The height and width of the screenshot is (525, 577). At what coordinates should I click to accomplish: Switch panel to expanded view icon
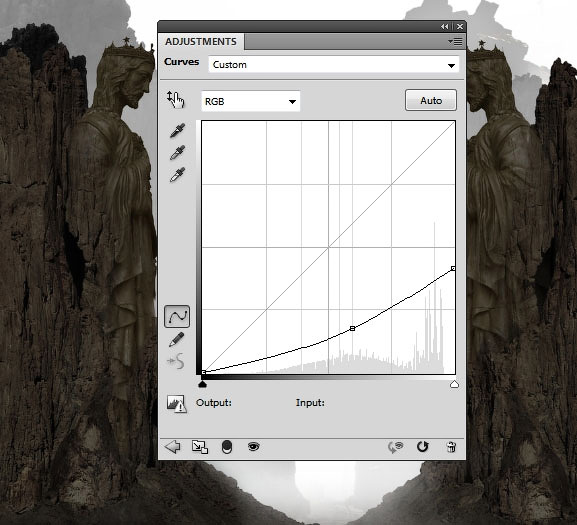click(200, 447)
